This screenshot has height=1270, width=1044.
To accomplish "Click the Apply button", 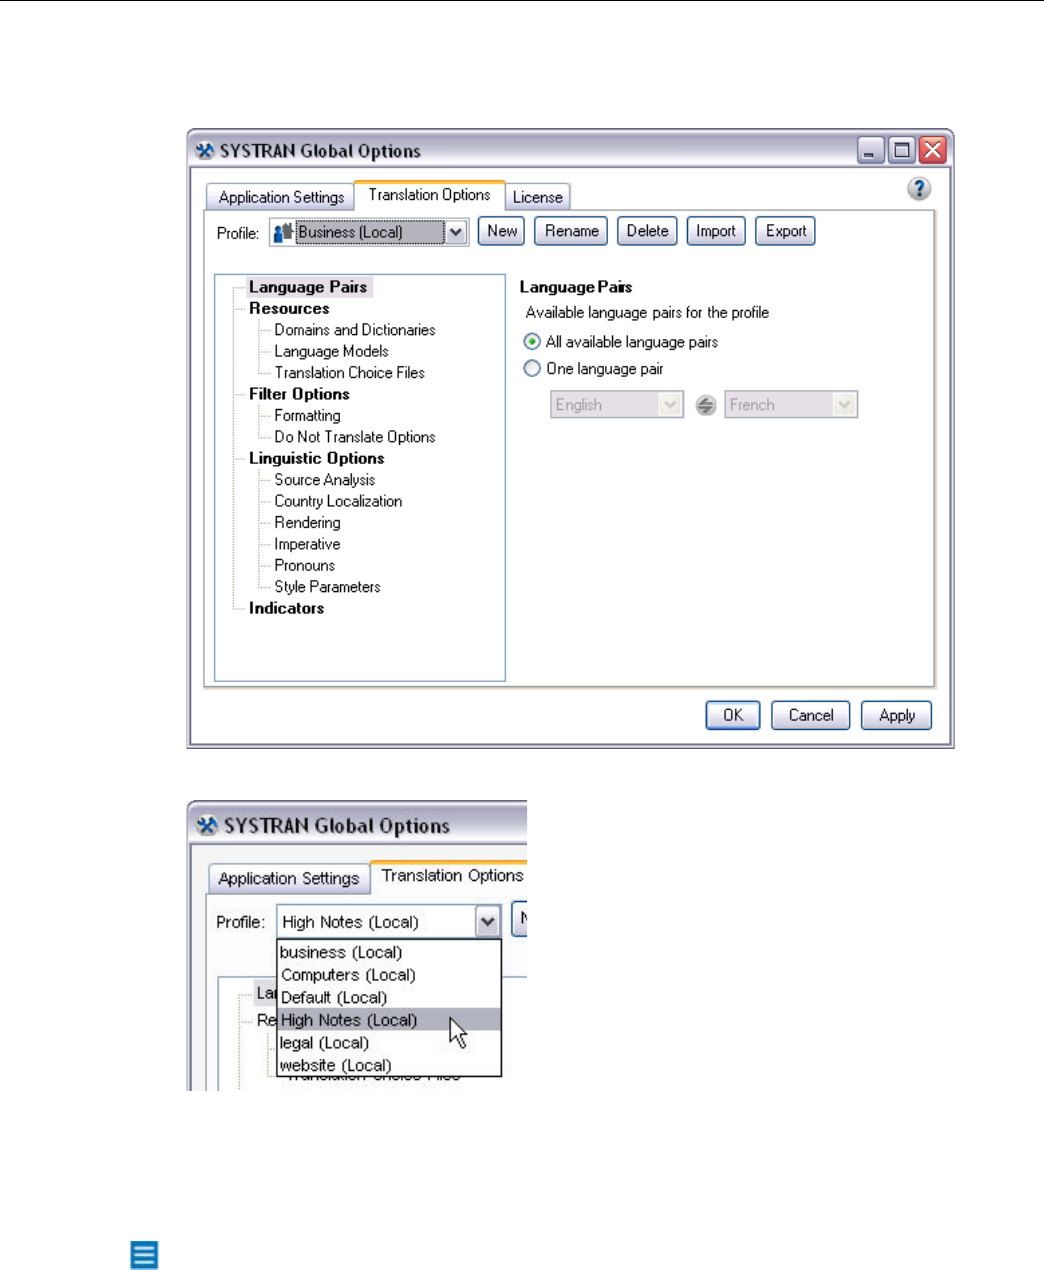I will coord(897,715).
